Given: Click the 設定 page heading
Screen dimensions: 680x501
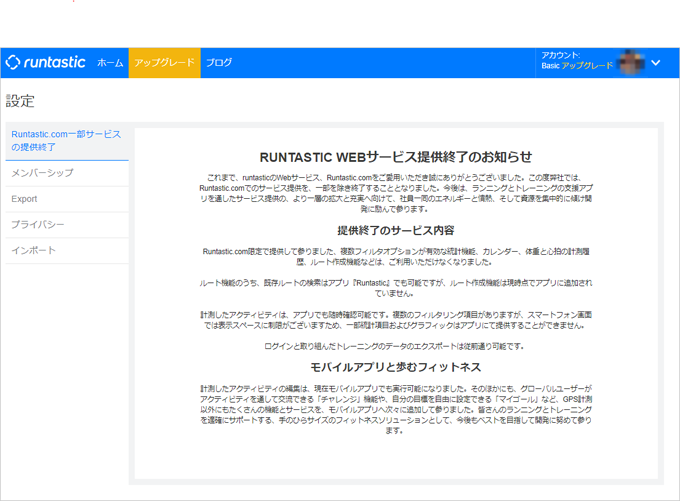Looking at the screenshot, I should point(20,101).
